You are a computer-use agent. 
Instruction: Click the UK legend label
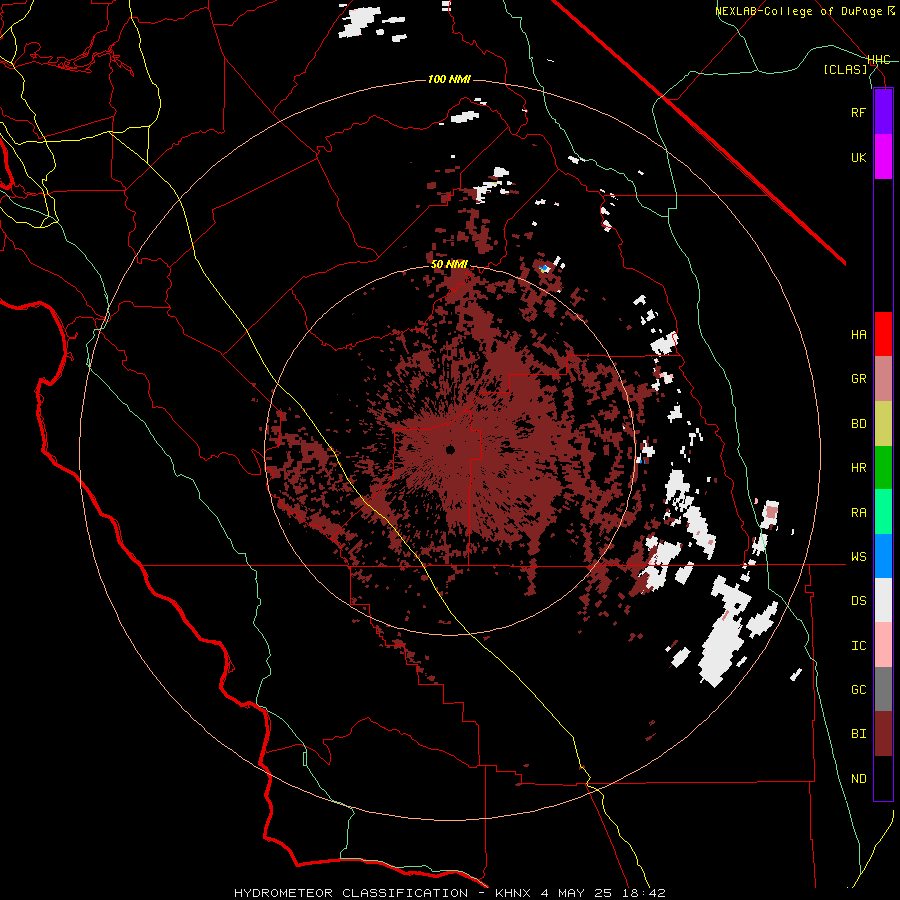pos(858,157)
